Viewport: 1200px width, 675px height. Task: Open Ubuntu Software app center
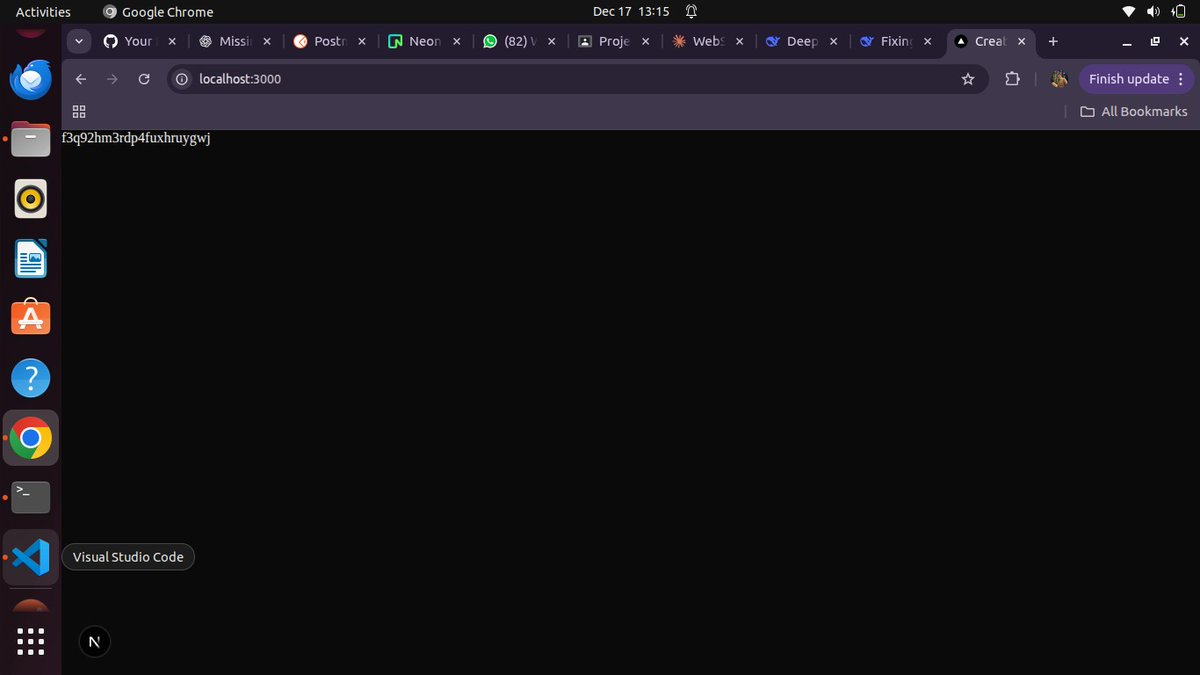(x=31, y=317)
